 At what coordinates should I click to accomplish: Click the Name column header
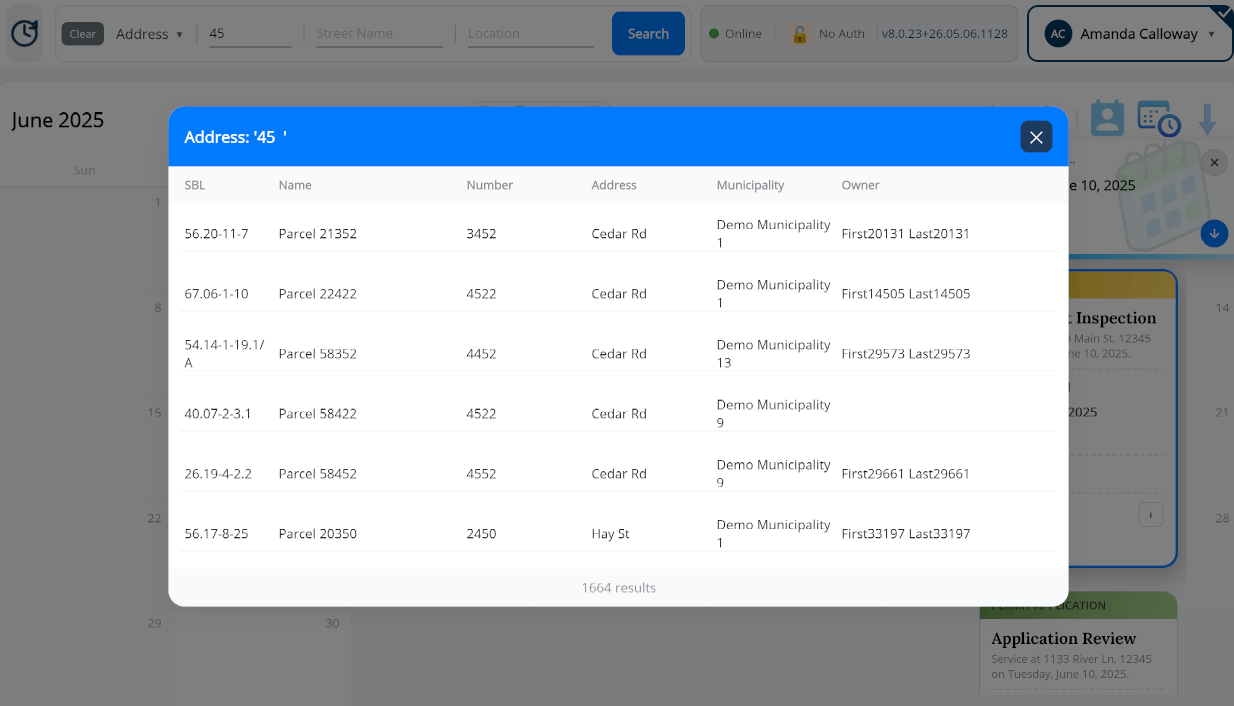pyautogui.click(x=295, y=185)
